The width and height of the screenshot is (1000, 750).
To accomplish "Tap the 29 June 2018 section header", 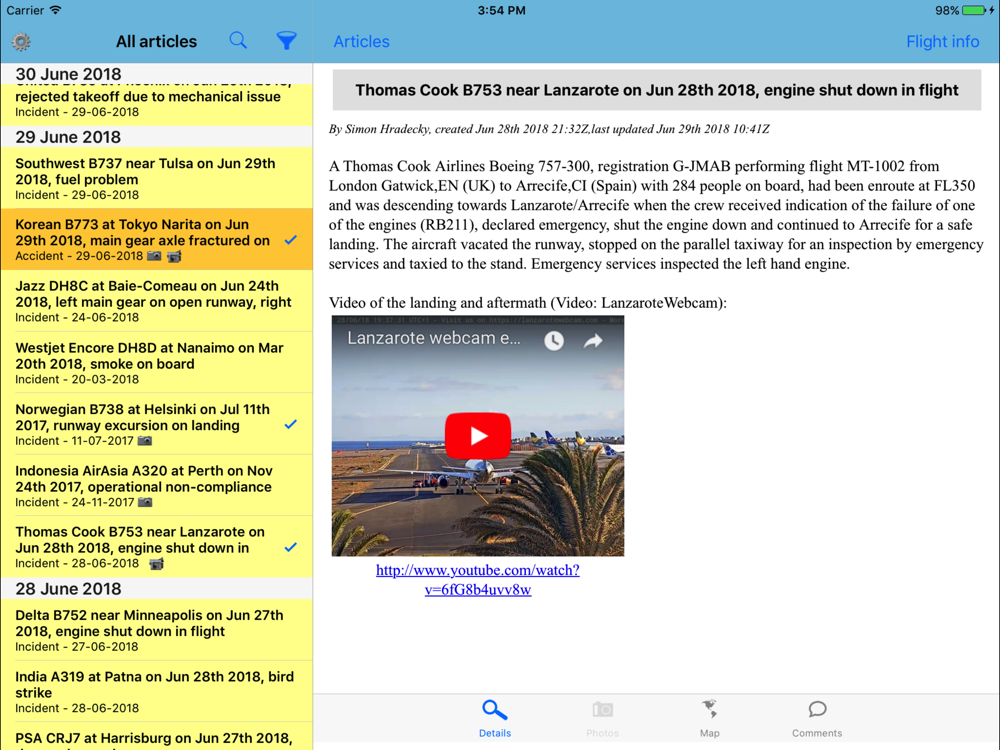I will [x=156, y=137].
